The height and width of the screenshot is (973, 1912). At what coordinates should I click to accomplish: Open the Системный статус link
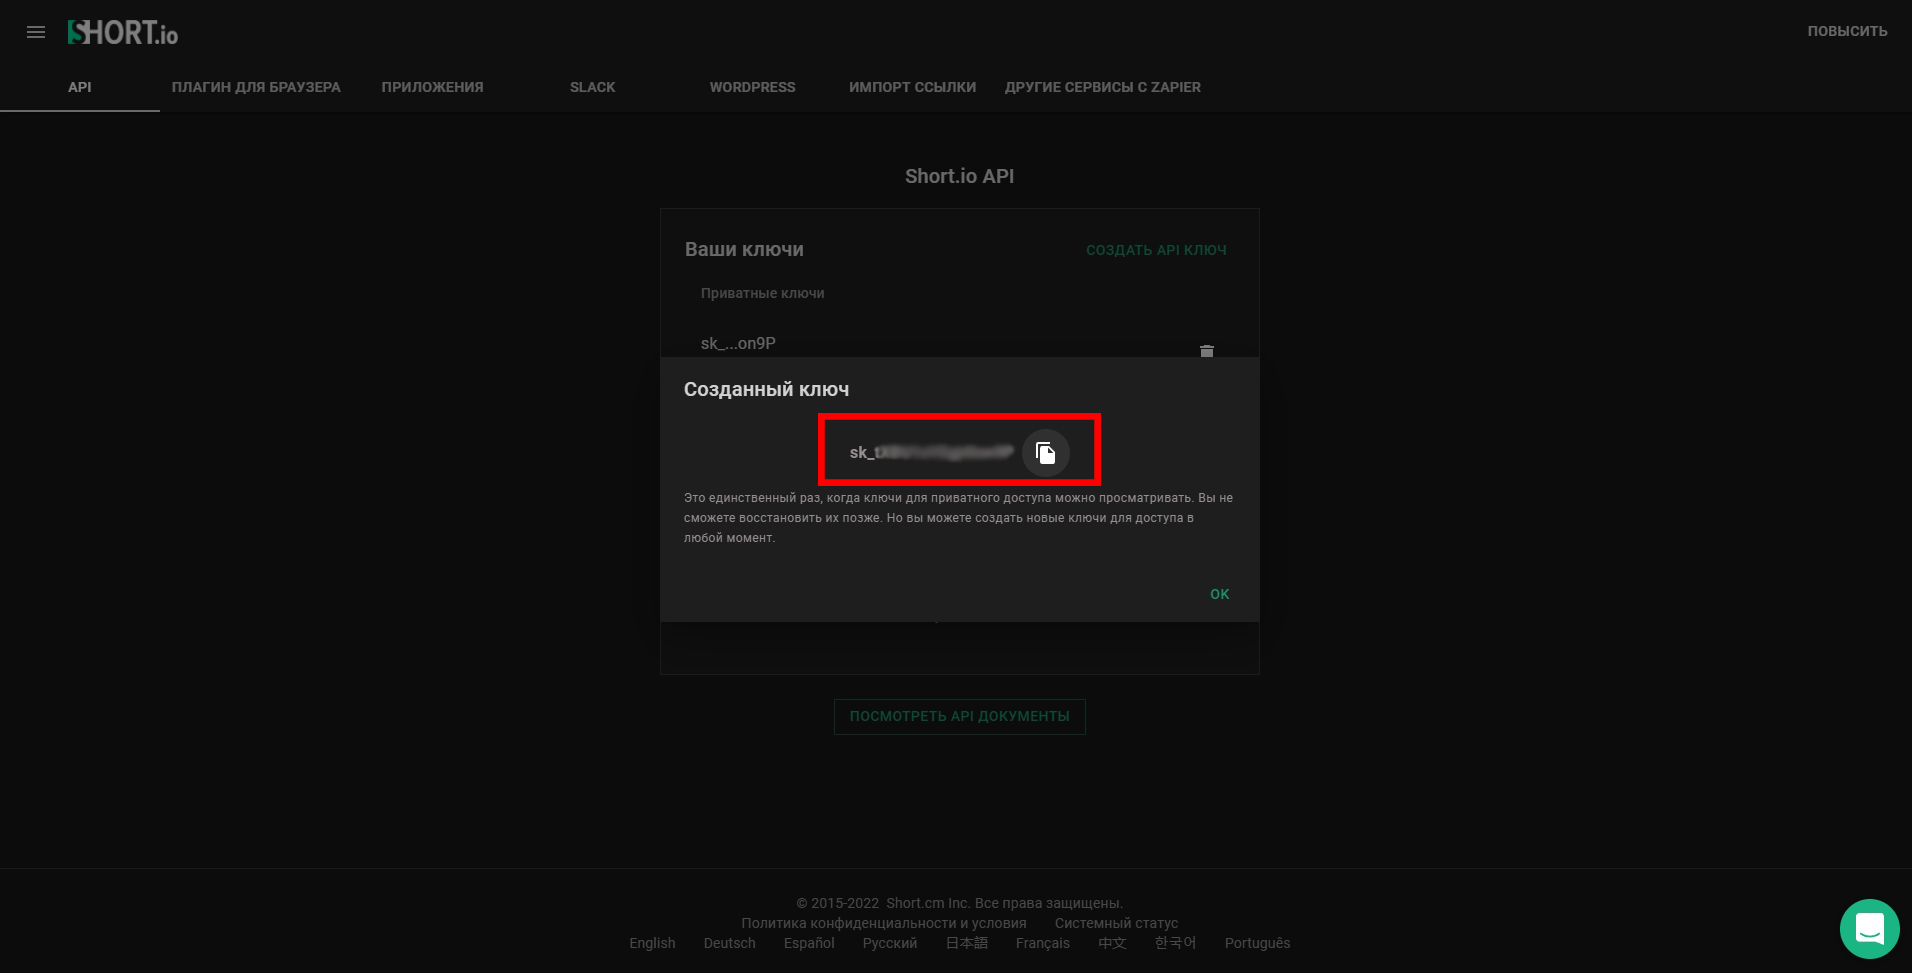1116,923
